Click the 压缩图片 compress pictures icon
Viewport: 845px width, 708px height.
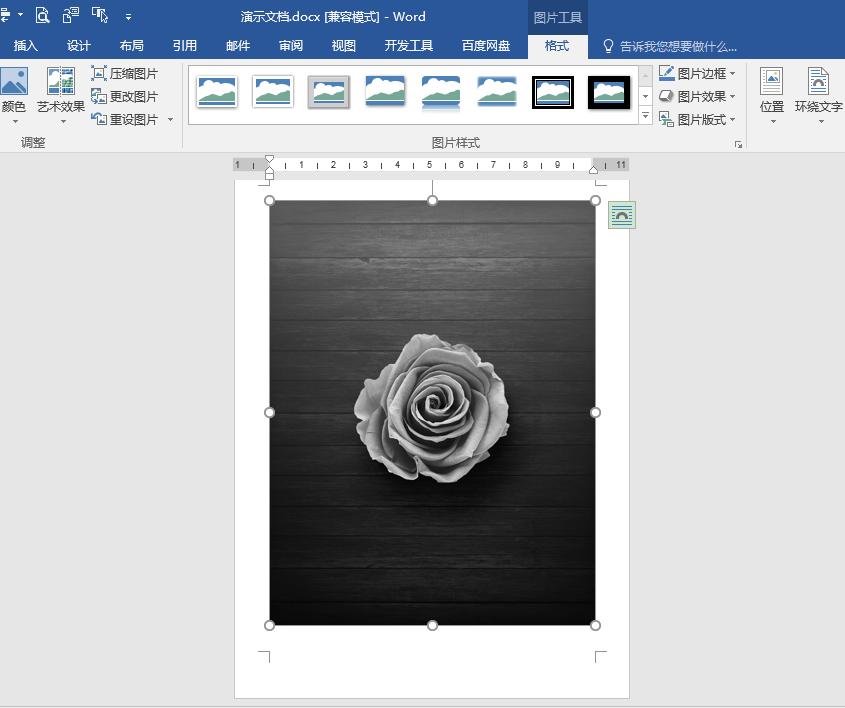pyautogui.click(x=99, y=73)
